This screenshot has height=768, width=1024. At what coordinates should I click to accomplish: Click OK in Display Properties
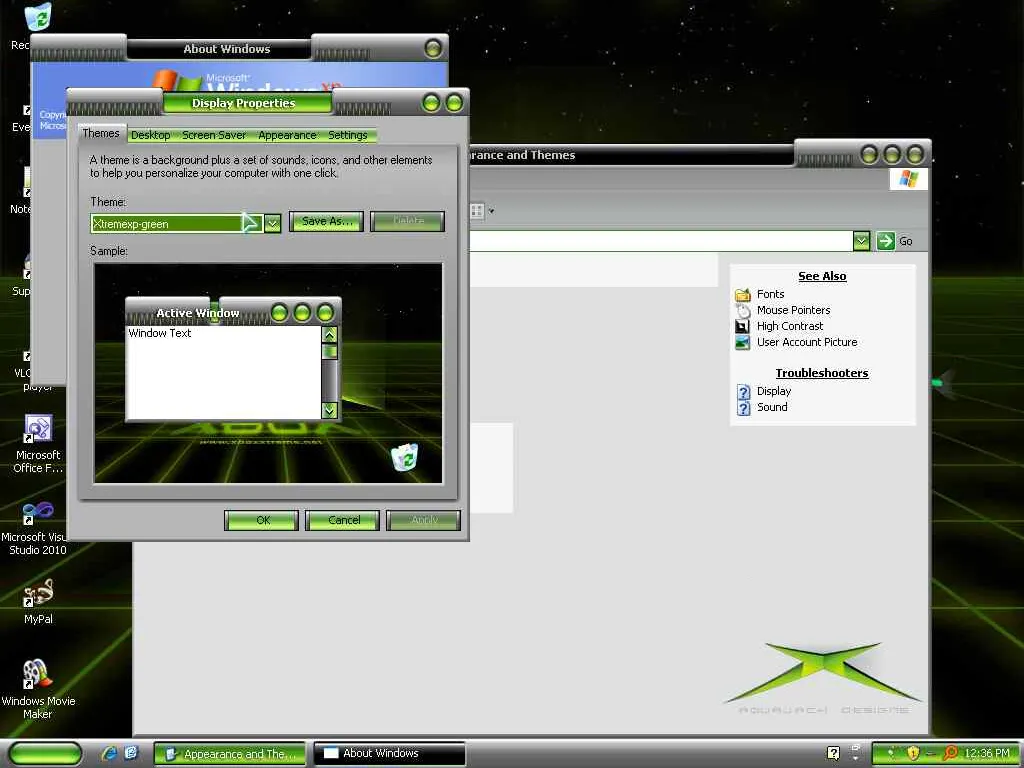[x=261, y=520]
